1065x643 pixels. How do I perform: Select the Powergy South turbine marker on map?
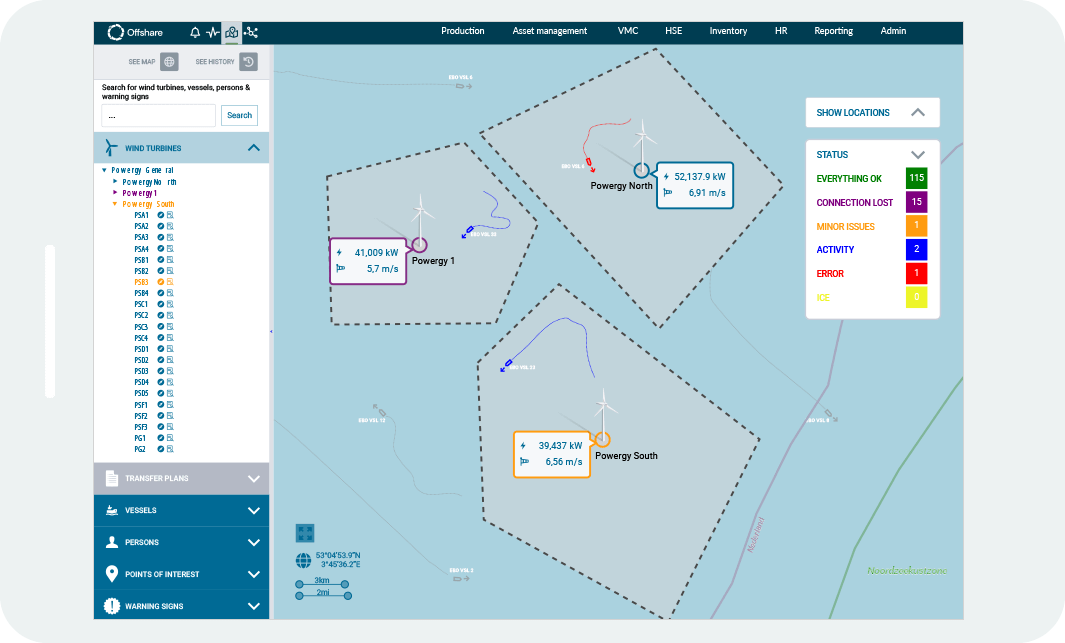pyautogui.click(x=602, y=439)
